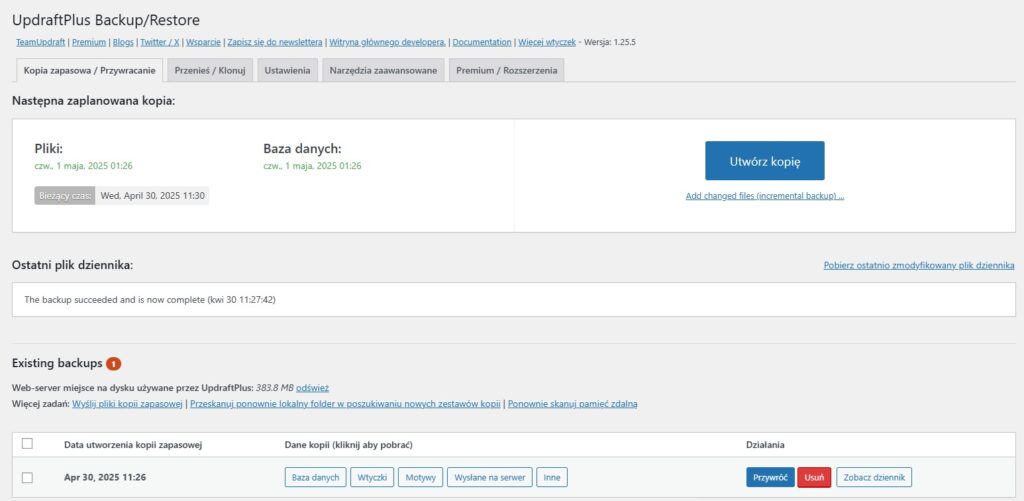Viewport: 1024px width, 501px height.
Task: Open the Ustawienia tab
Action: [287, 71]
